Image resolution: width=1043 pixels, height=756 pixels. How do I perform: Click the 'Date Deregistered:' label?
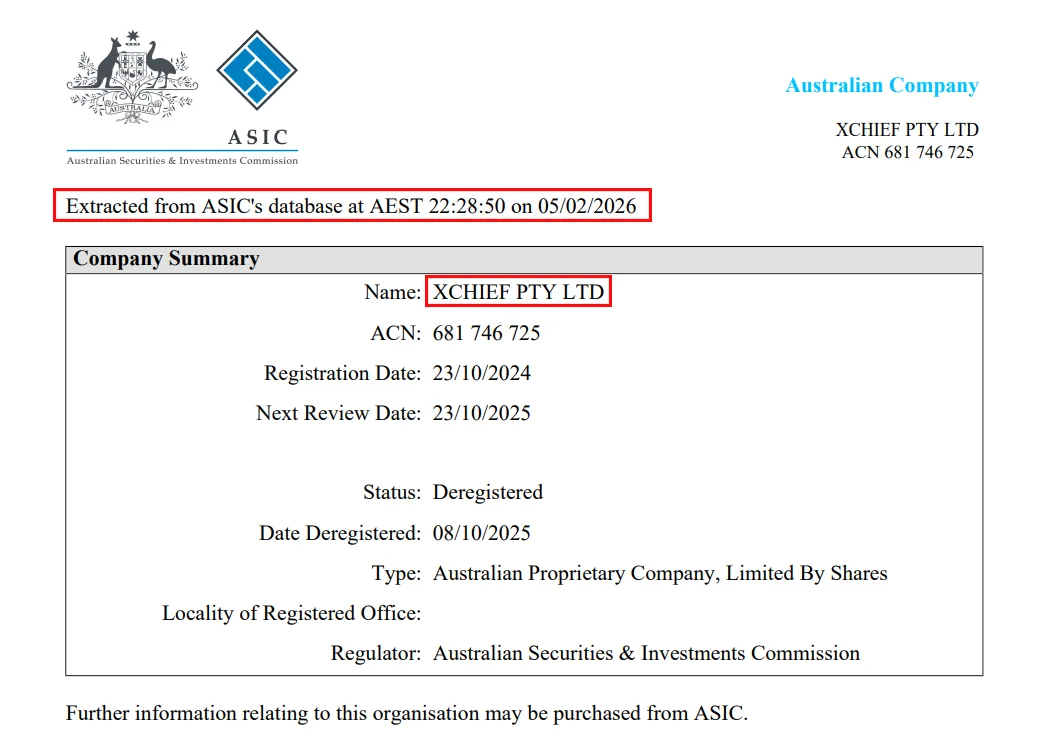(340, 533)
